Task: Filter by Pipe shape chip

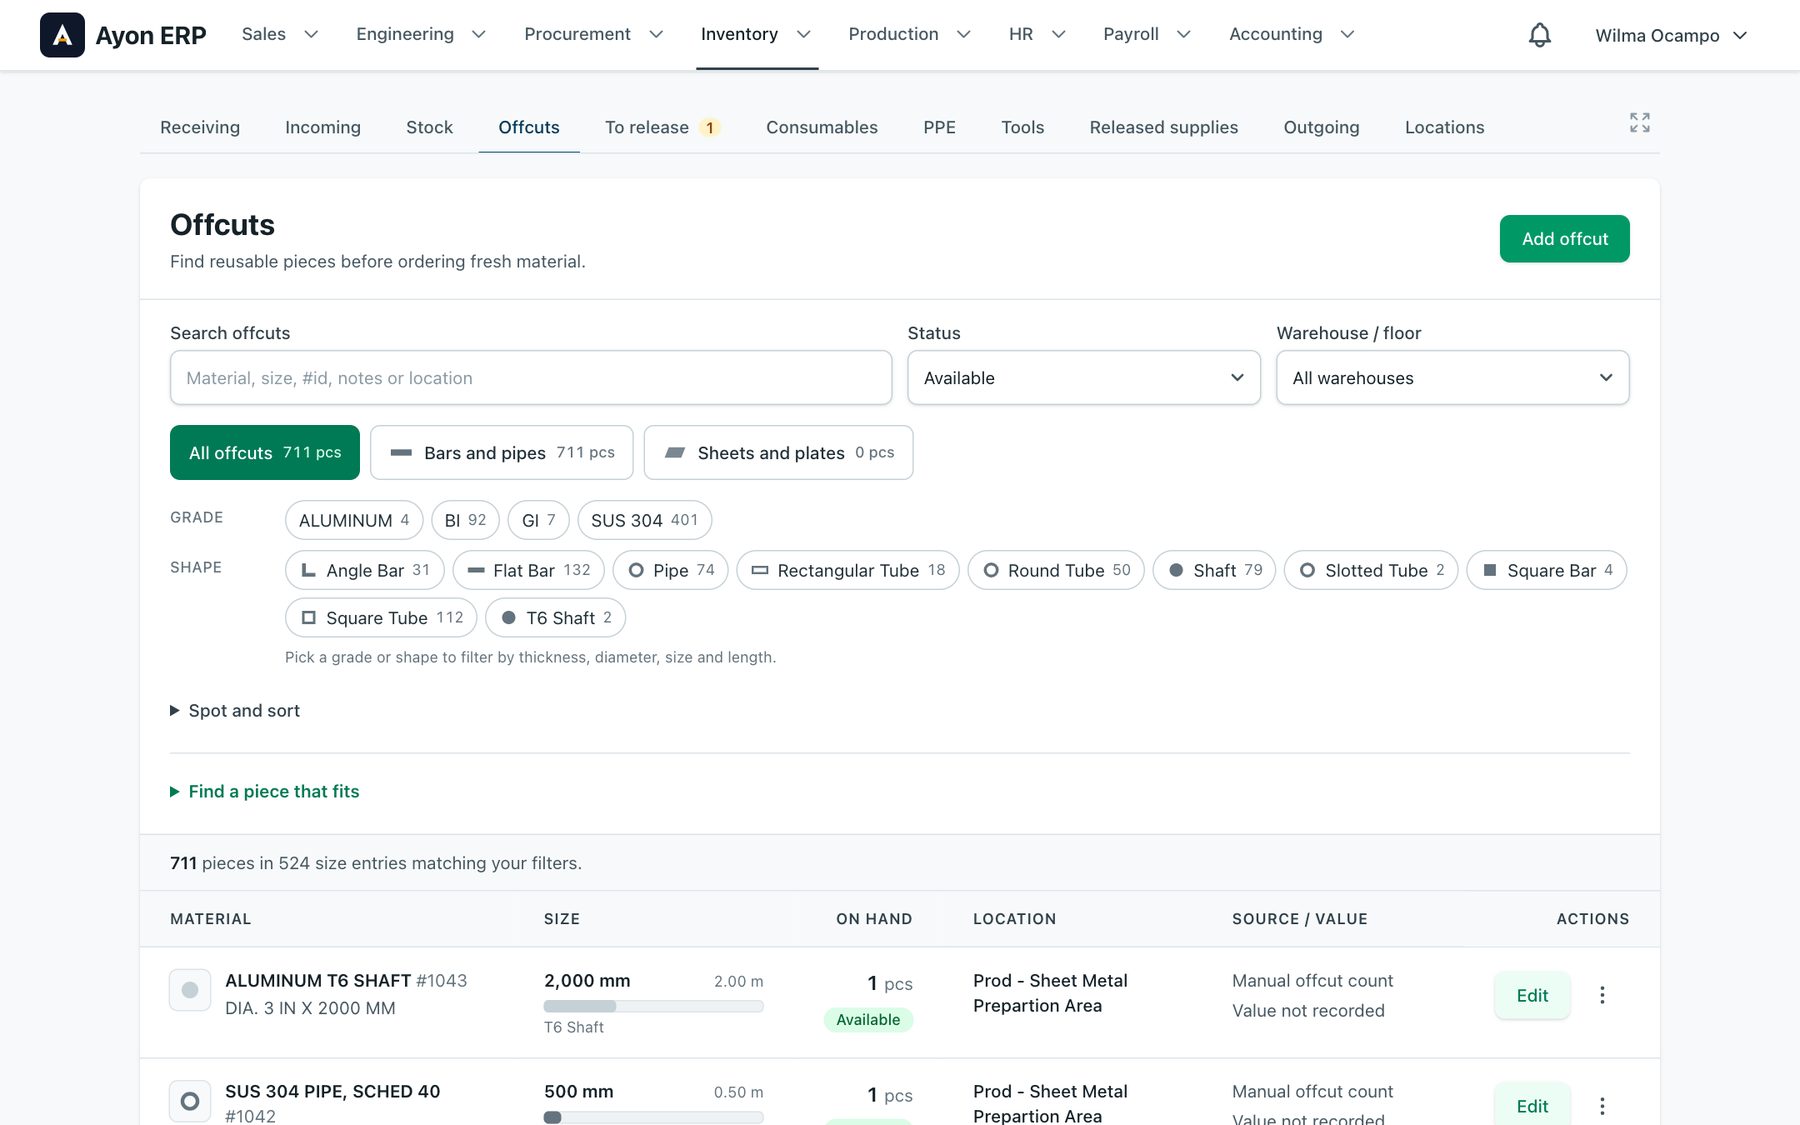Action: (x=671, y=570)
